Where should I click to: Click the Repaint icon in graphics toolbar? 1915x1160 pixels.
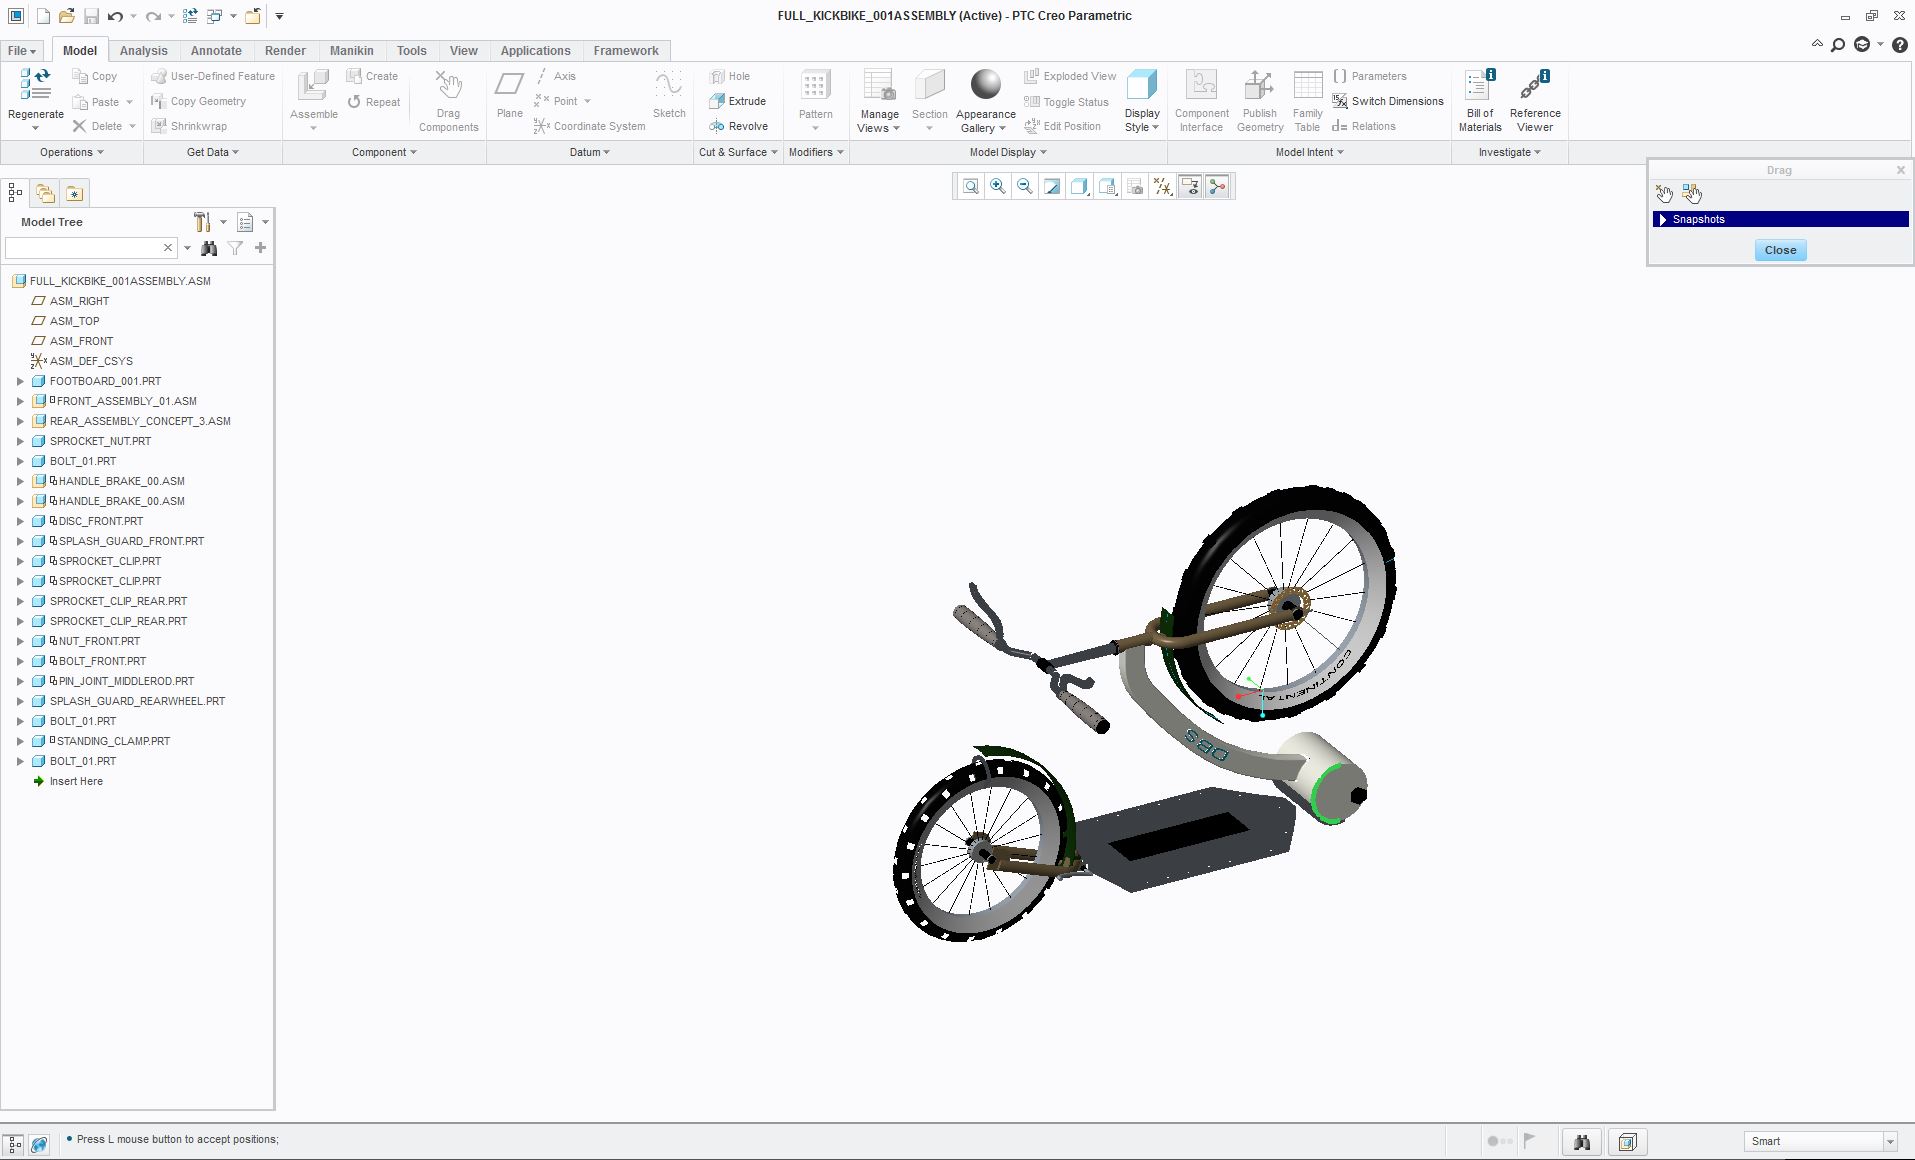(x=1051, y=186)
